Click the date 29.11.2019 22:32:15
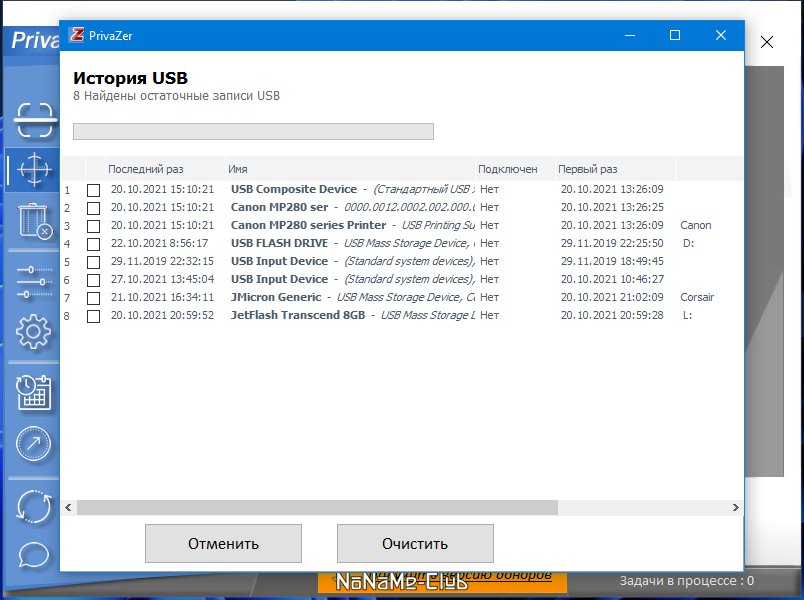The image size is (804, 600). coord(162,261)
